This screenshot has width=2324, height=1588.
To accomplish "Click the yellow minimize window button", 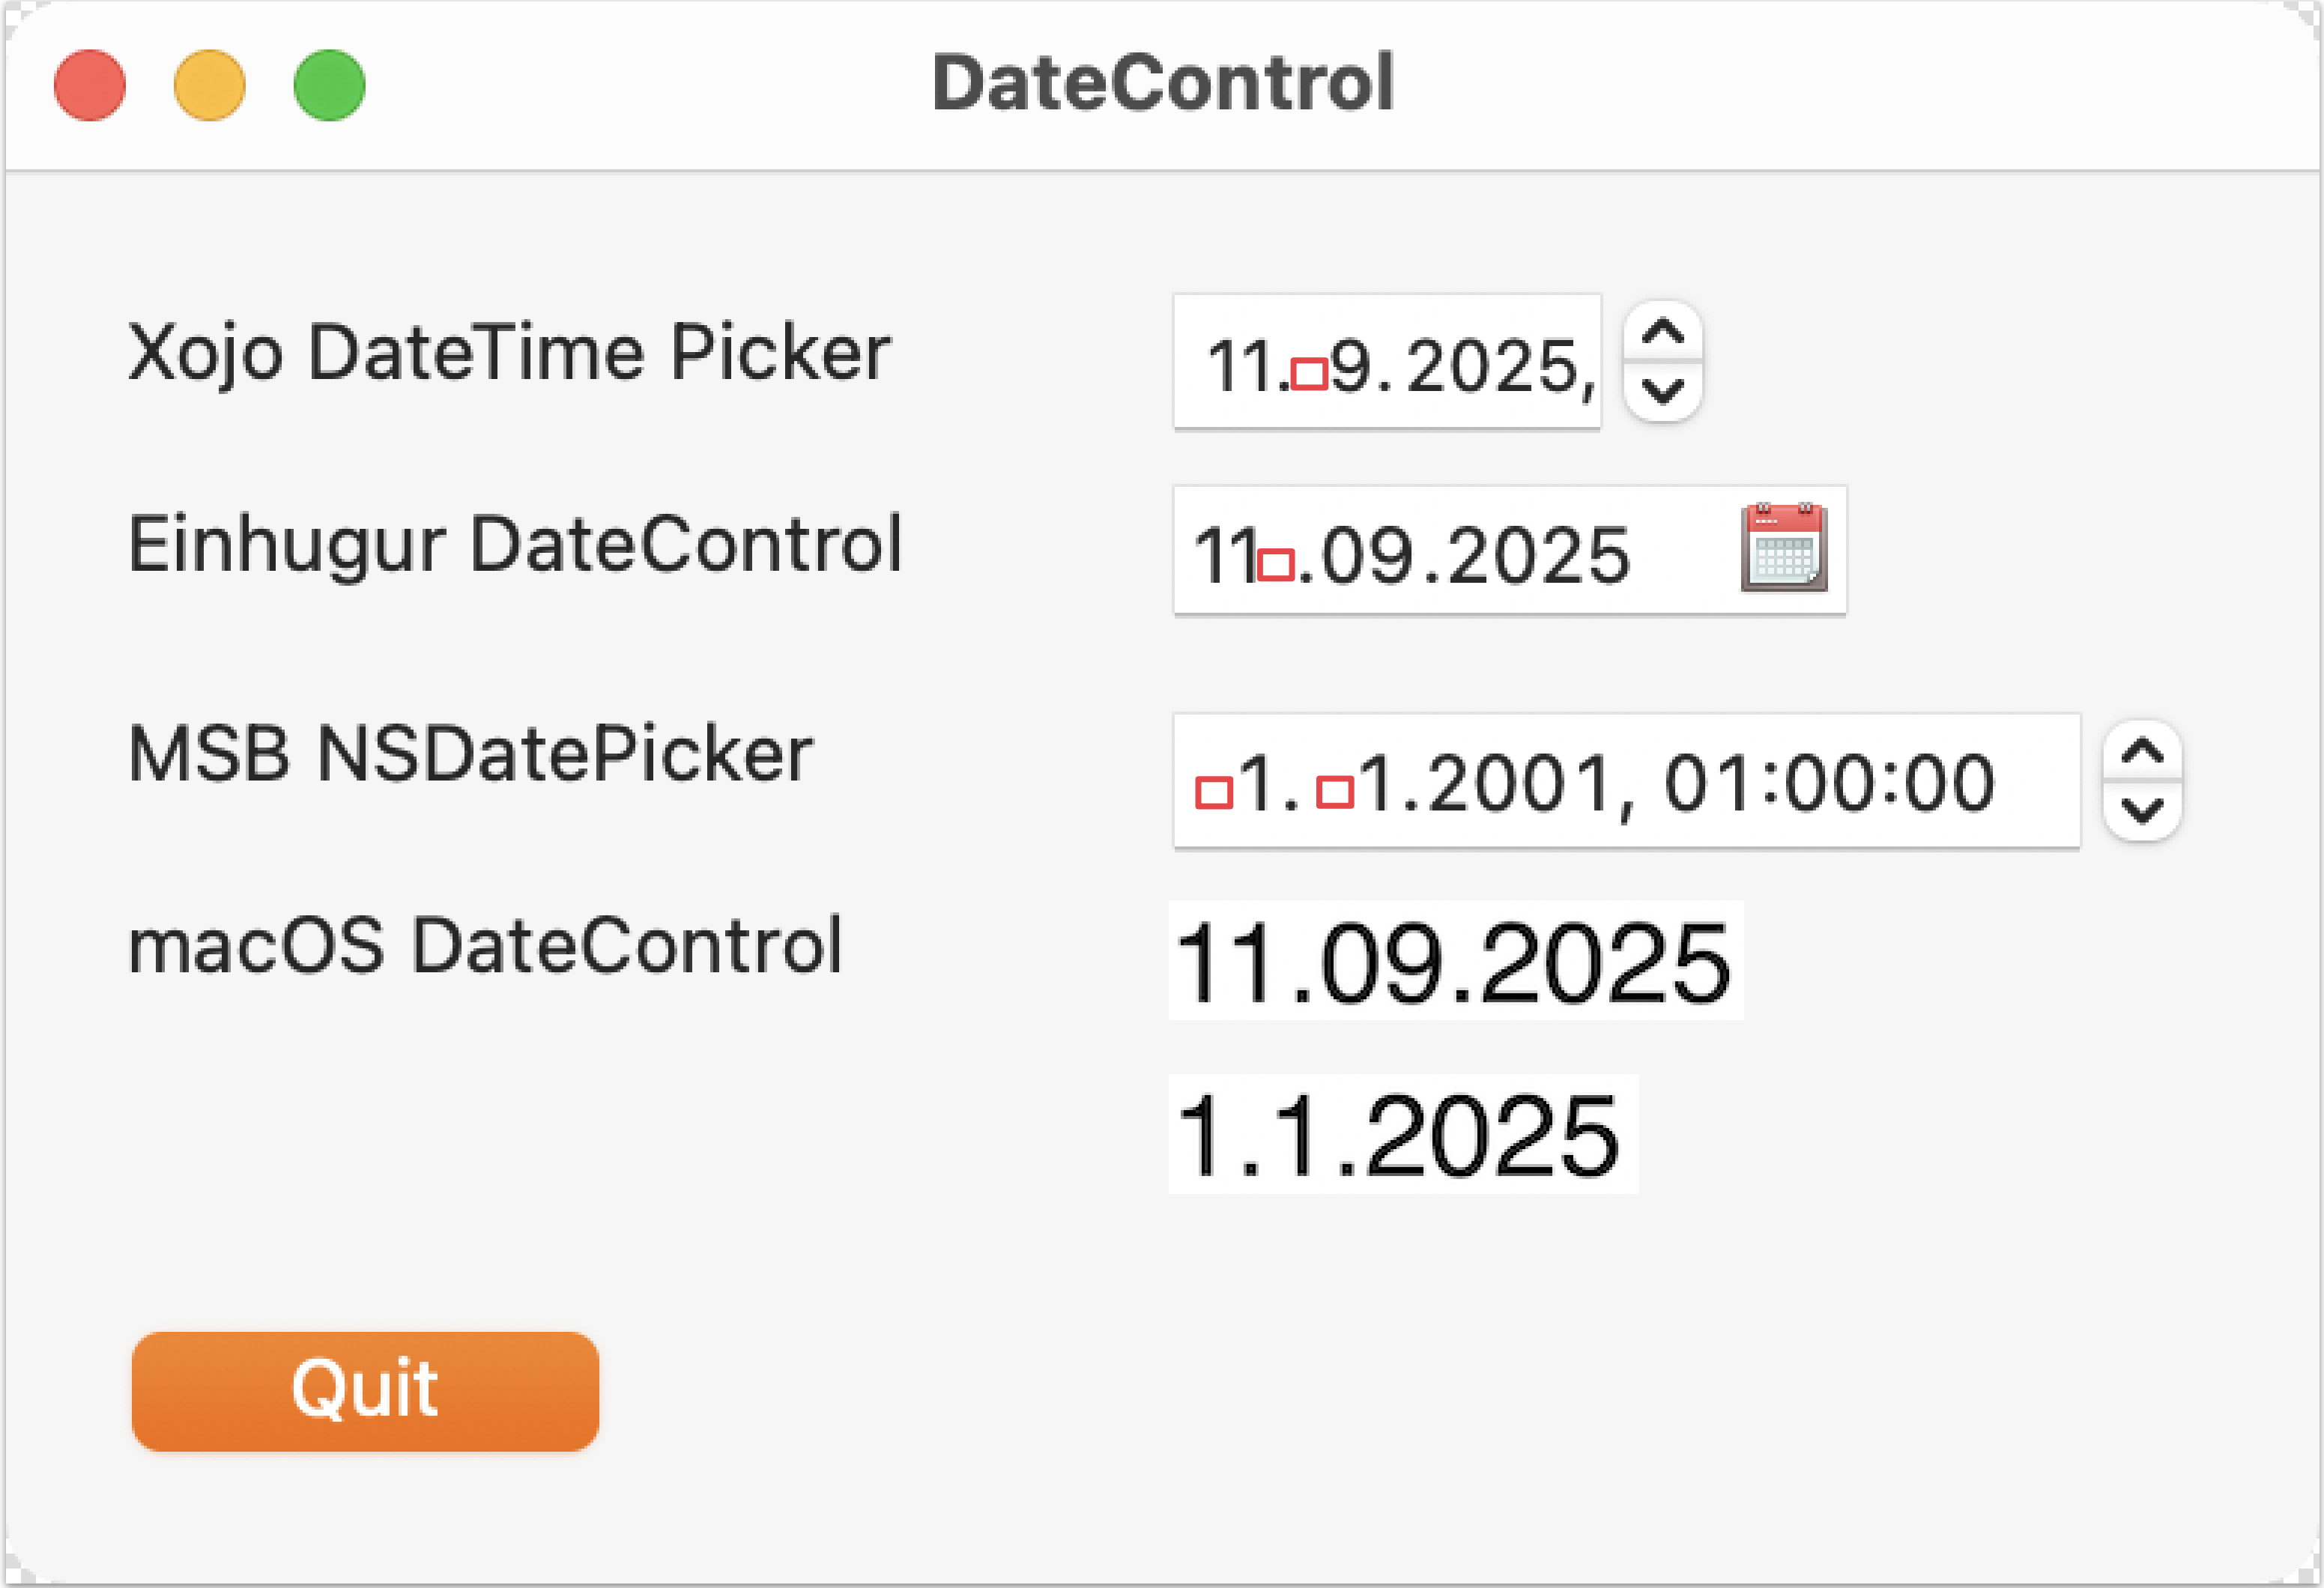I will (209, 84).
